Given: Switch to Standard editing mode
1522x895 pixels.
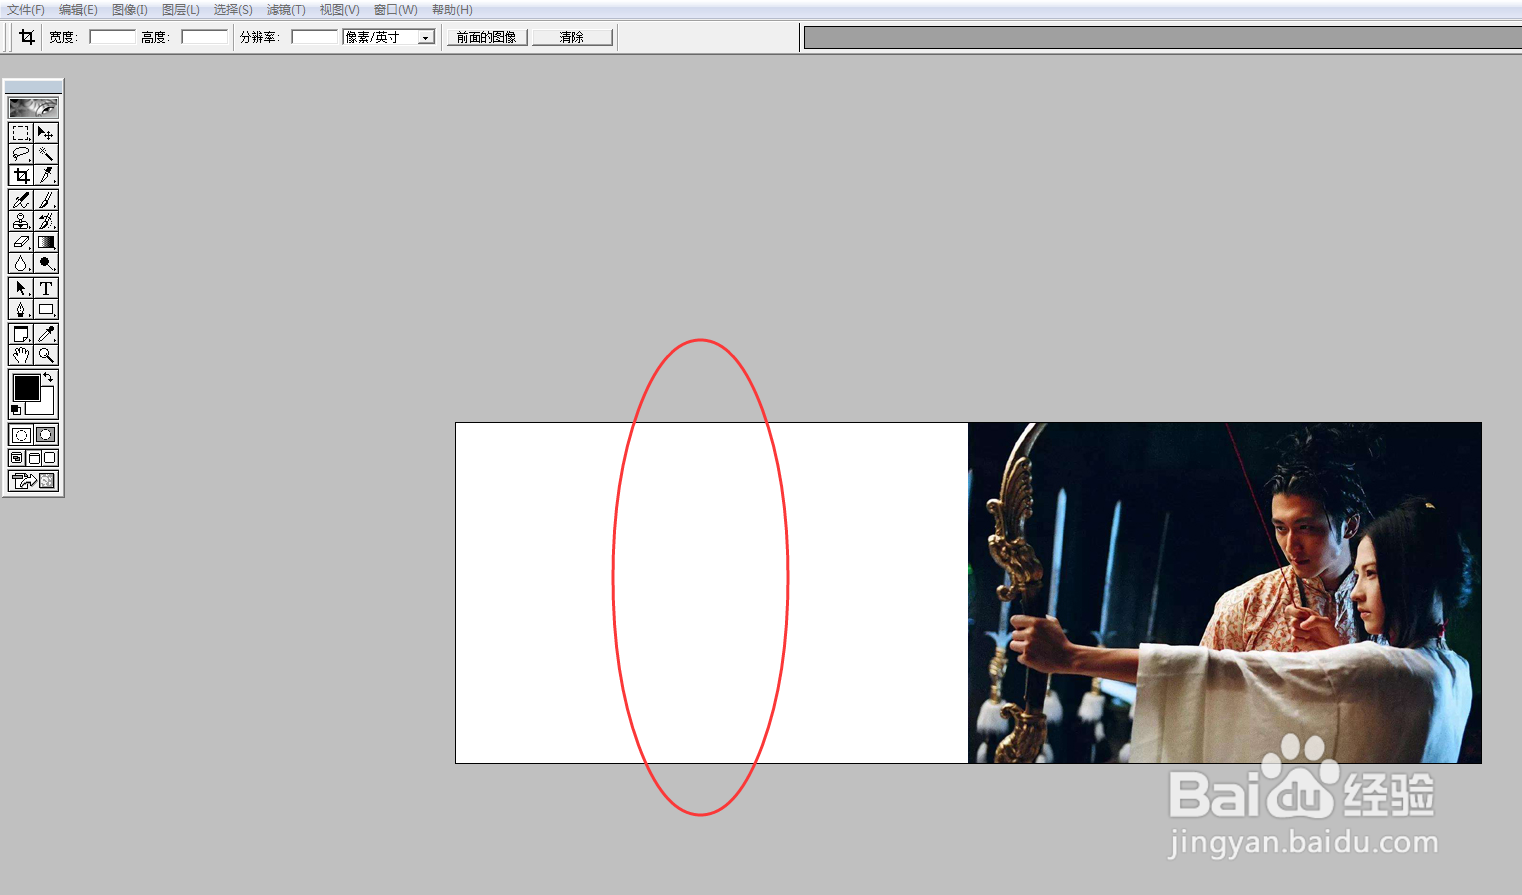Looking at the screenshot, I should [21, 435].
